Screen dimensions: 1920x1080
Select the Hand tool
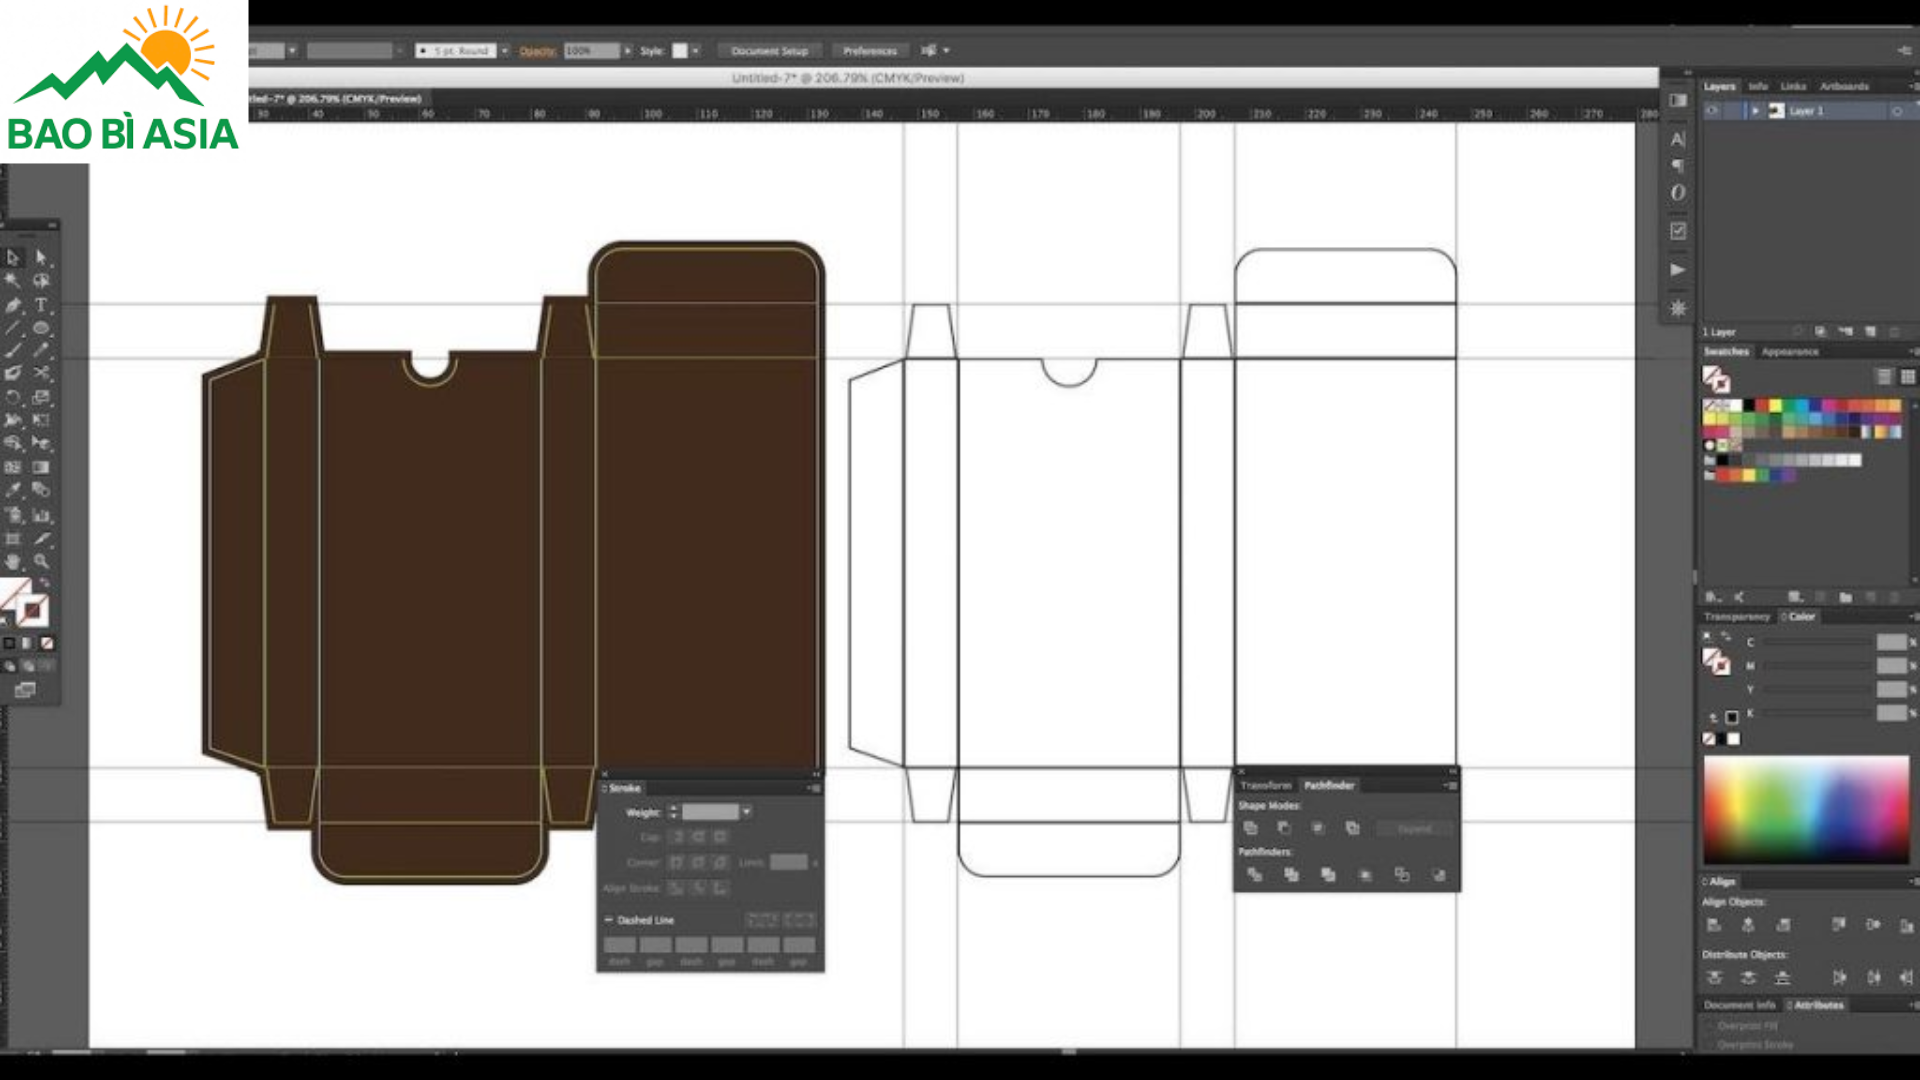click(13, 561)
